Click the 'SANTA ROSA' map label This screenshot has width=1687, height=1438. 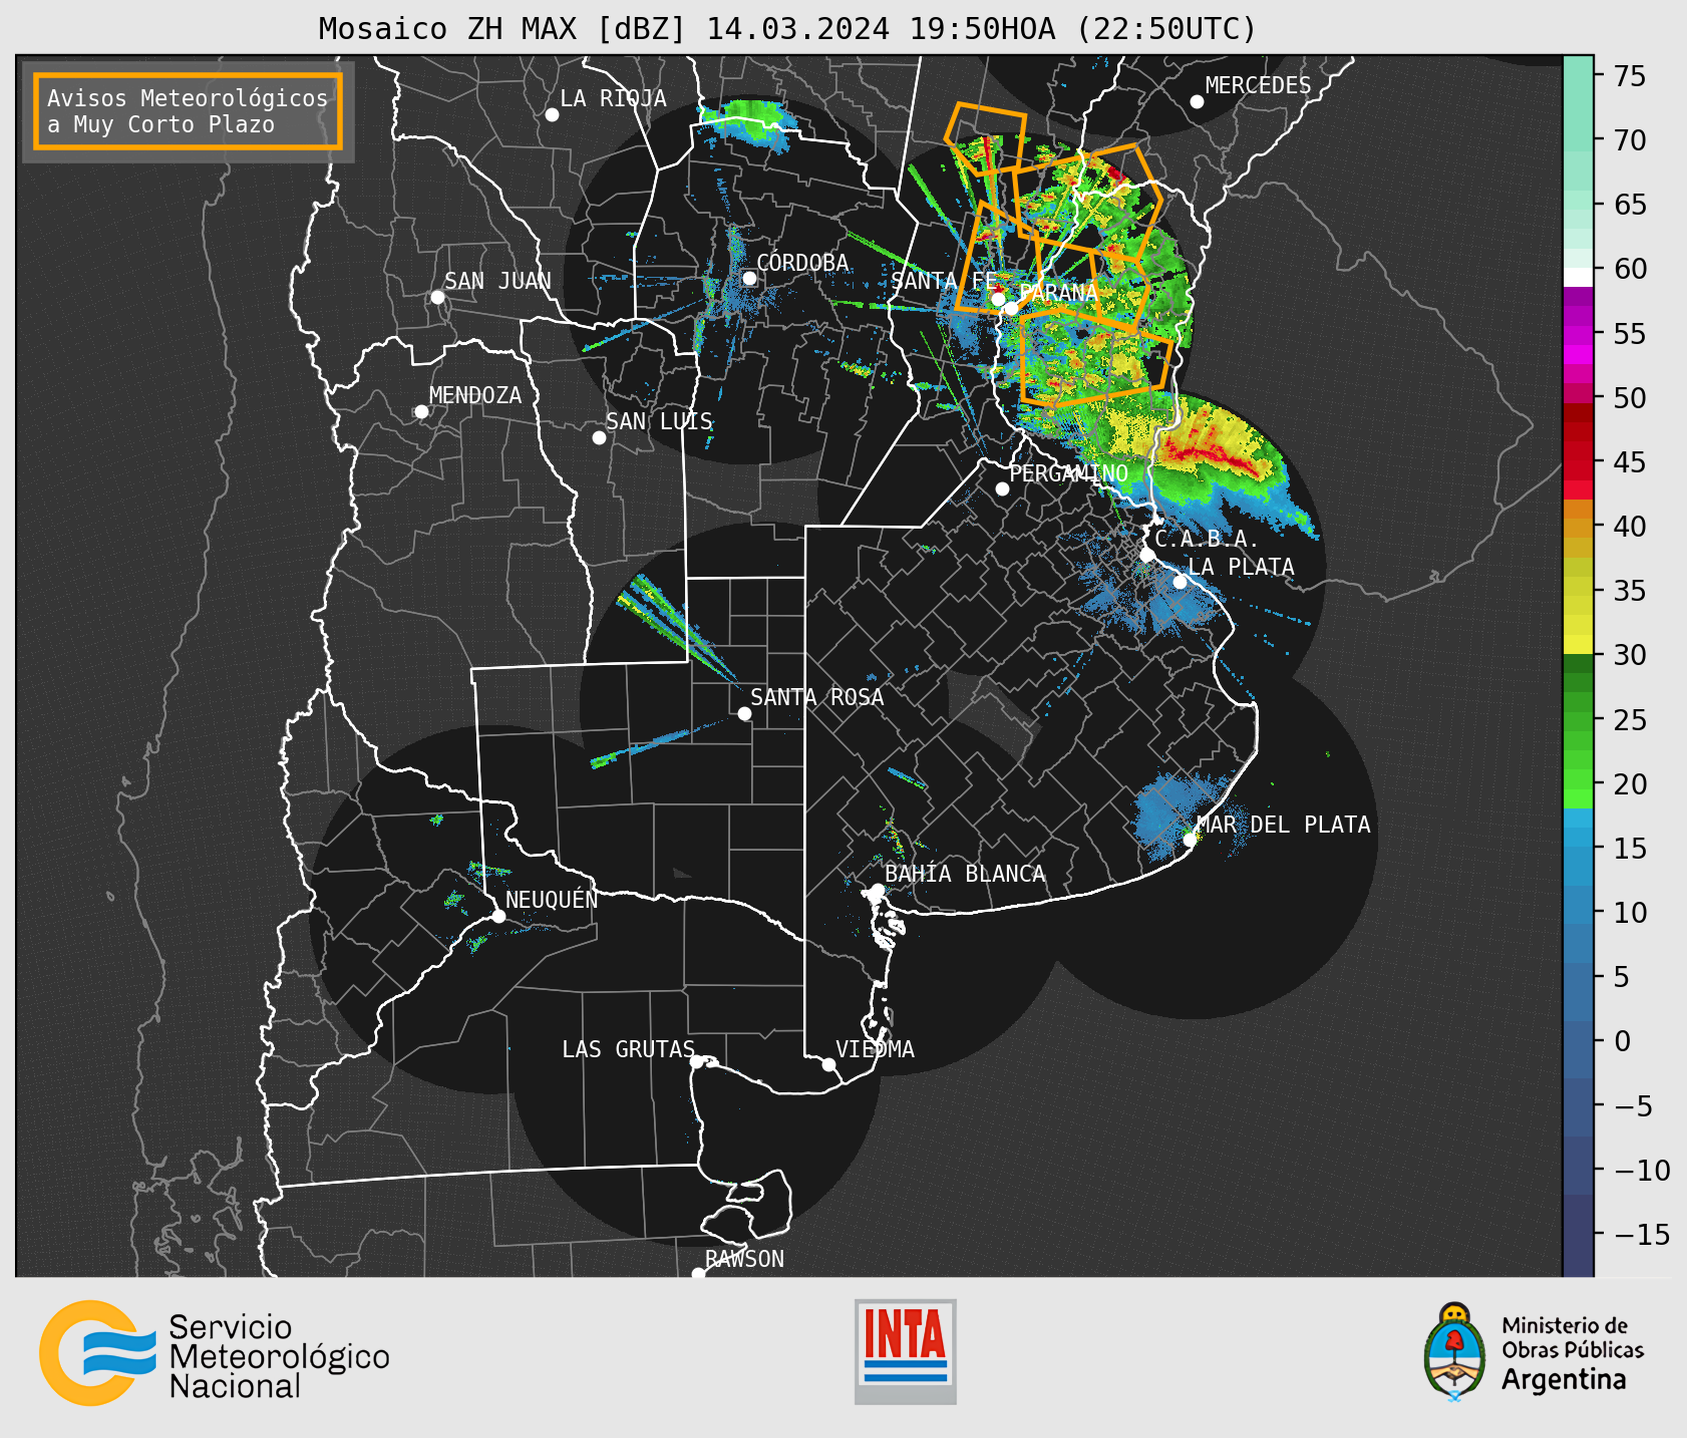click(x=817, y=697)
